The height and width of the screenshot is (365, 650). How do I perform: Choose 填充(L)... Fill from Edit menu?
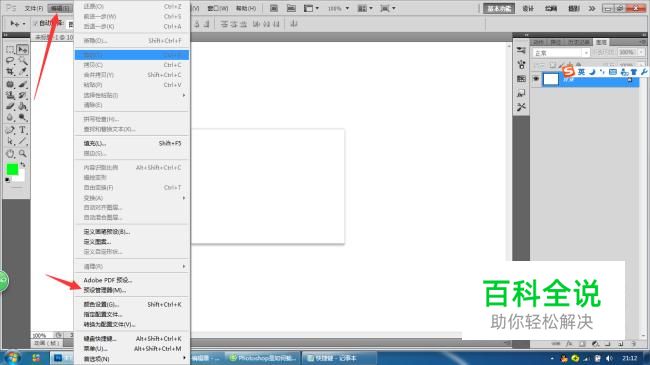coord(131,144)
